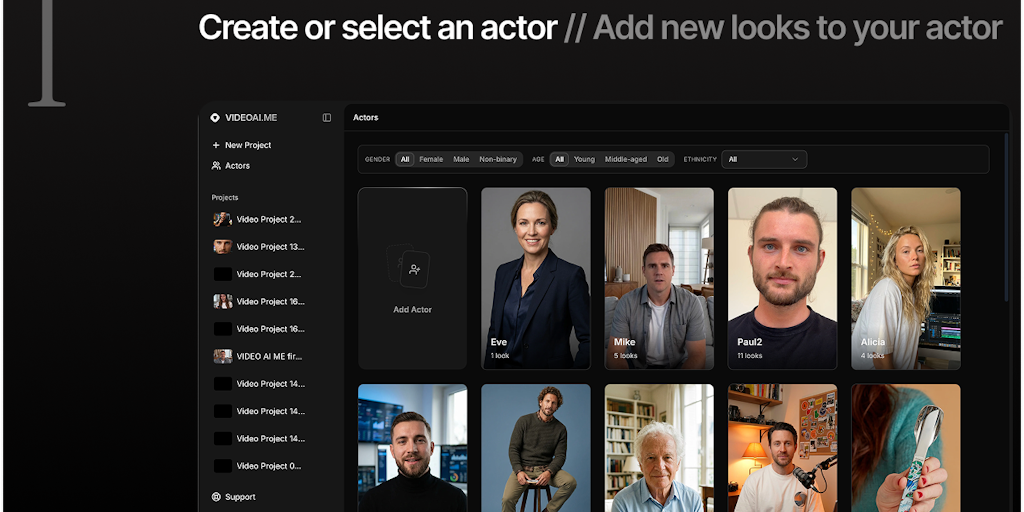Select the Non-binary gender filter

(498, 159)
